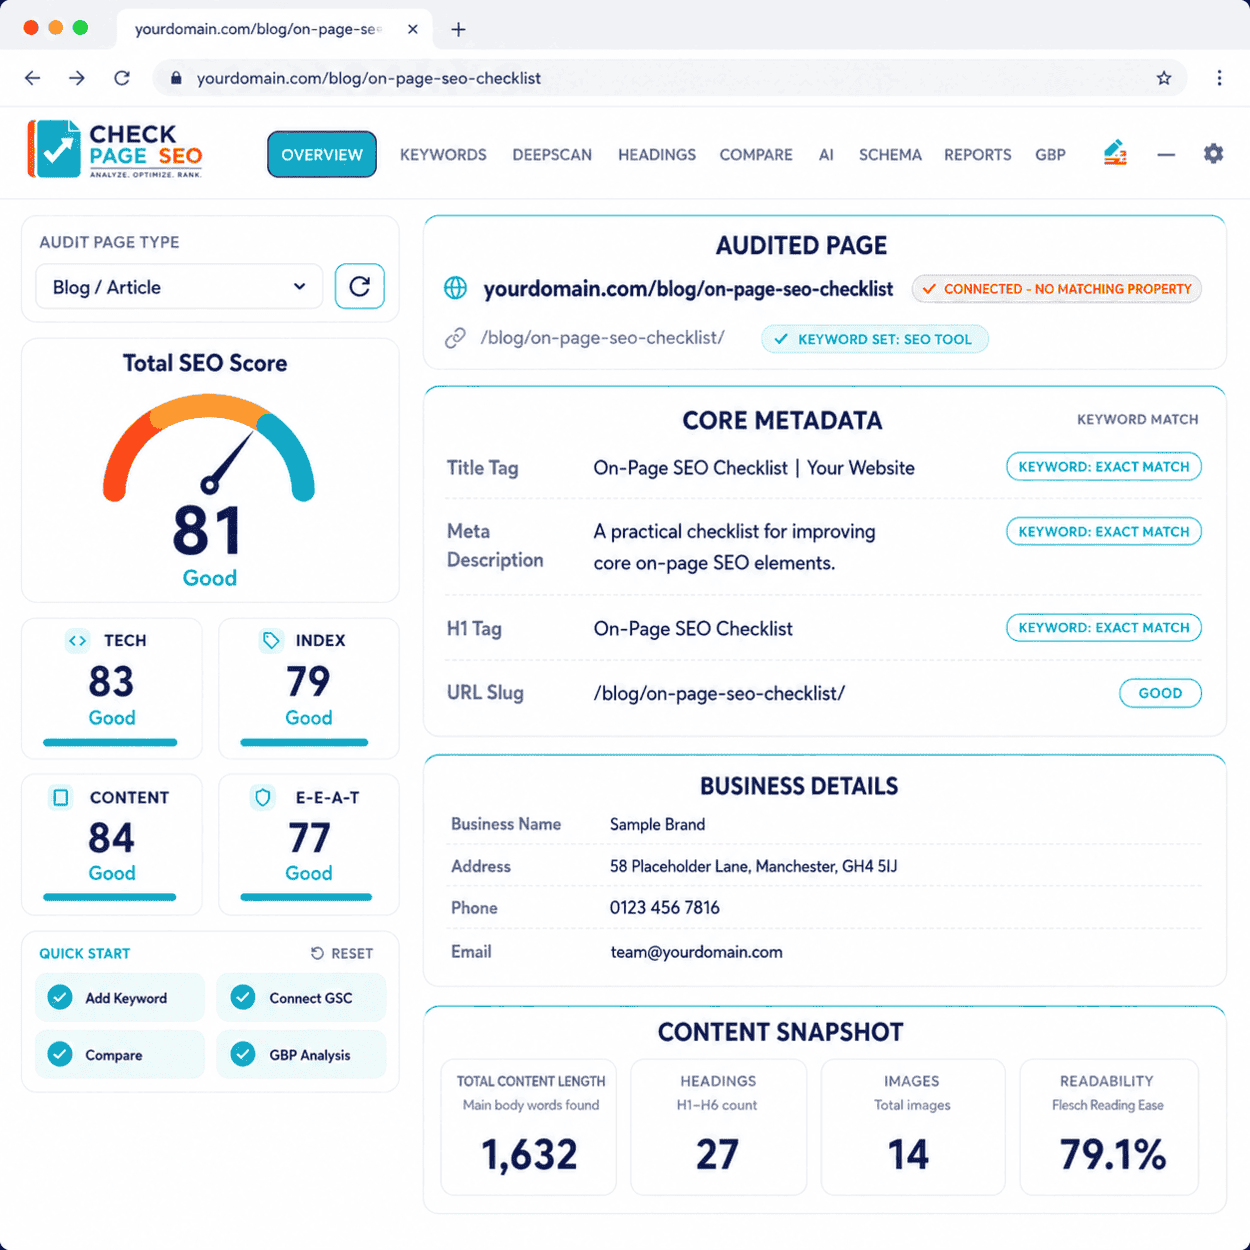Open a new browser tab with plus
The image size is (1250, 1250).
(x=458, y=29)
